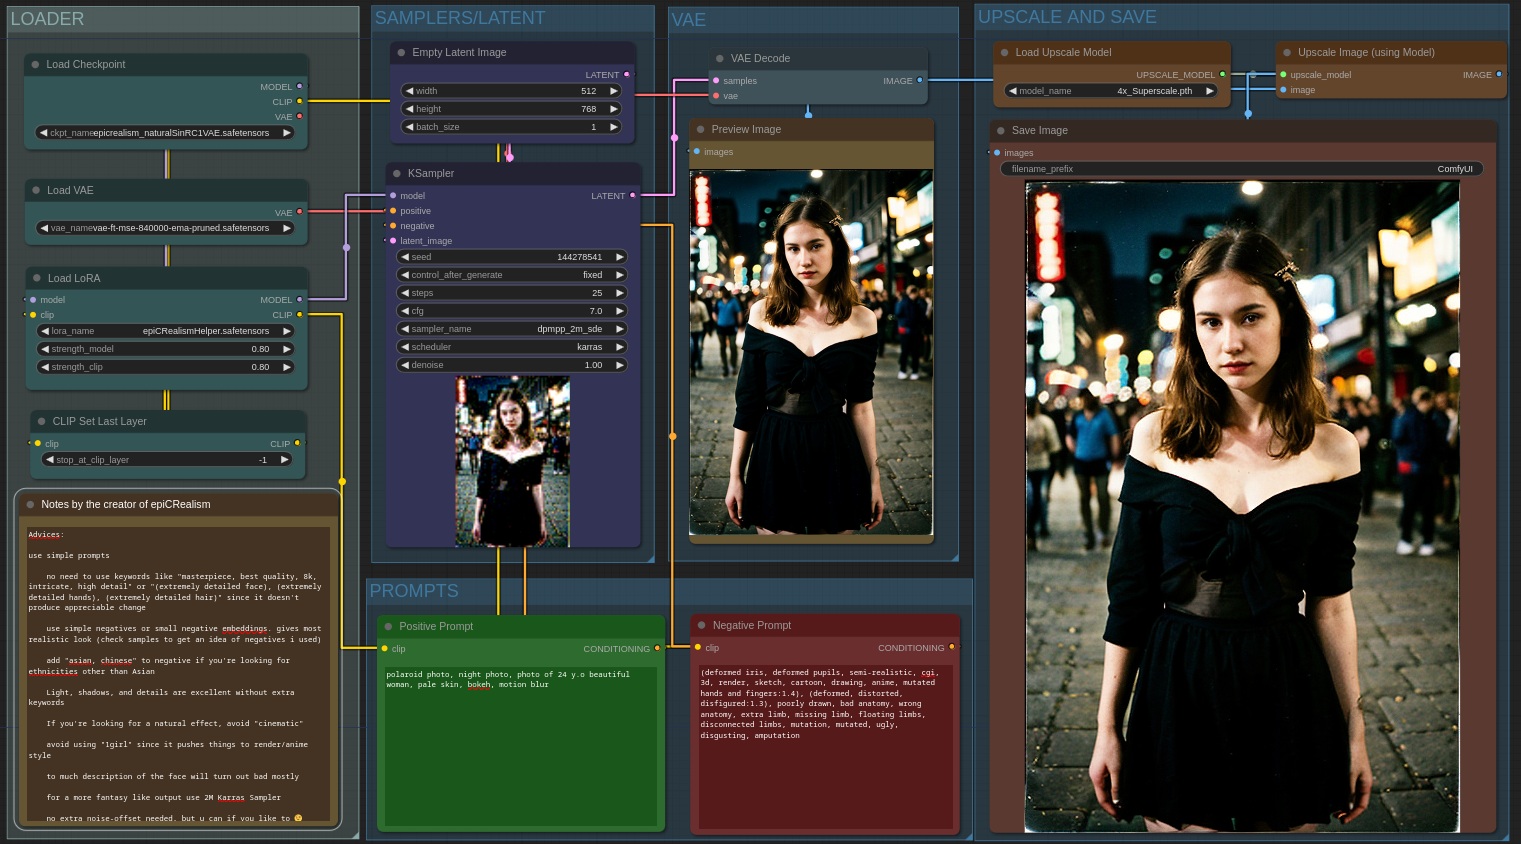This screenshot has height=844, width=1521.
Task: Click next arrow on ckpt_name field
Action: [x=287, y=132]
